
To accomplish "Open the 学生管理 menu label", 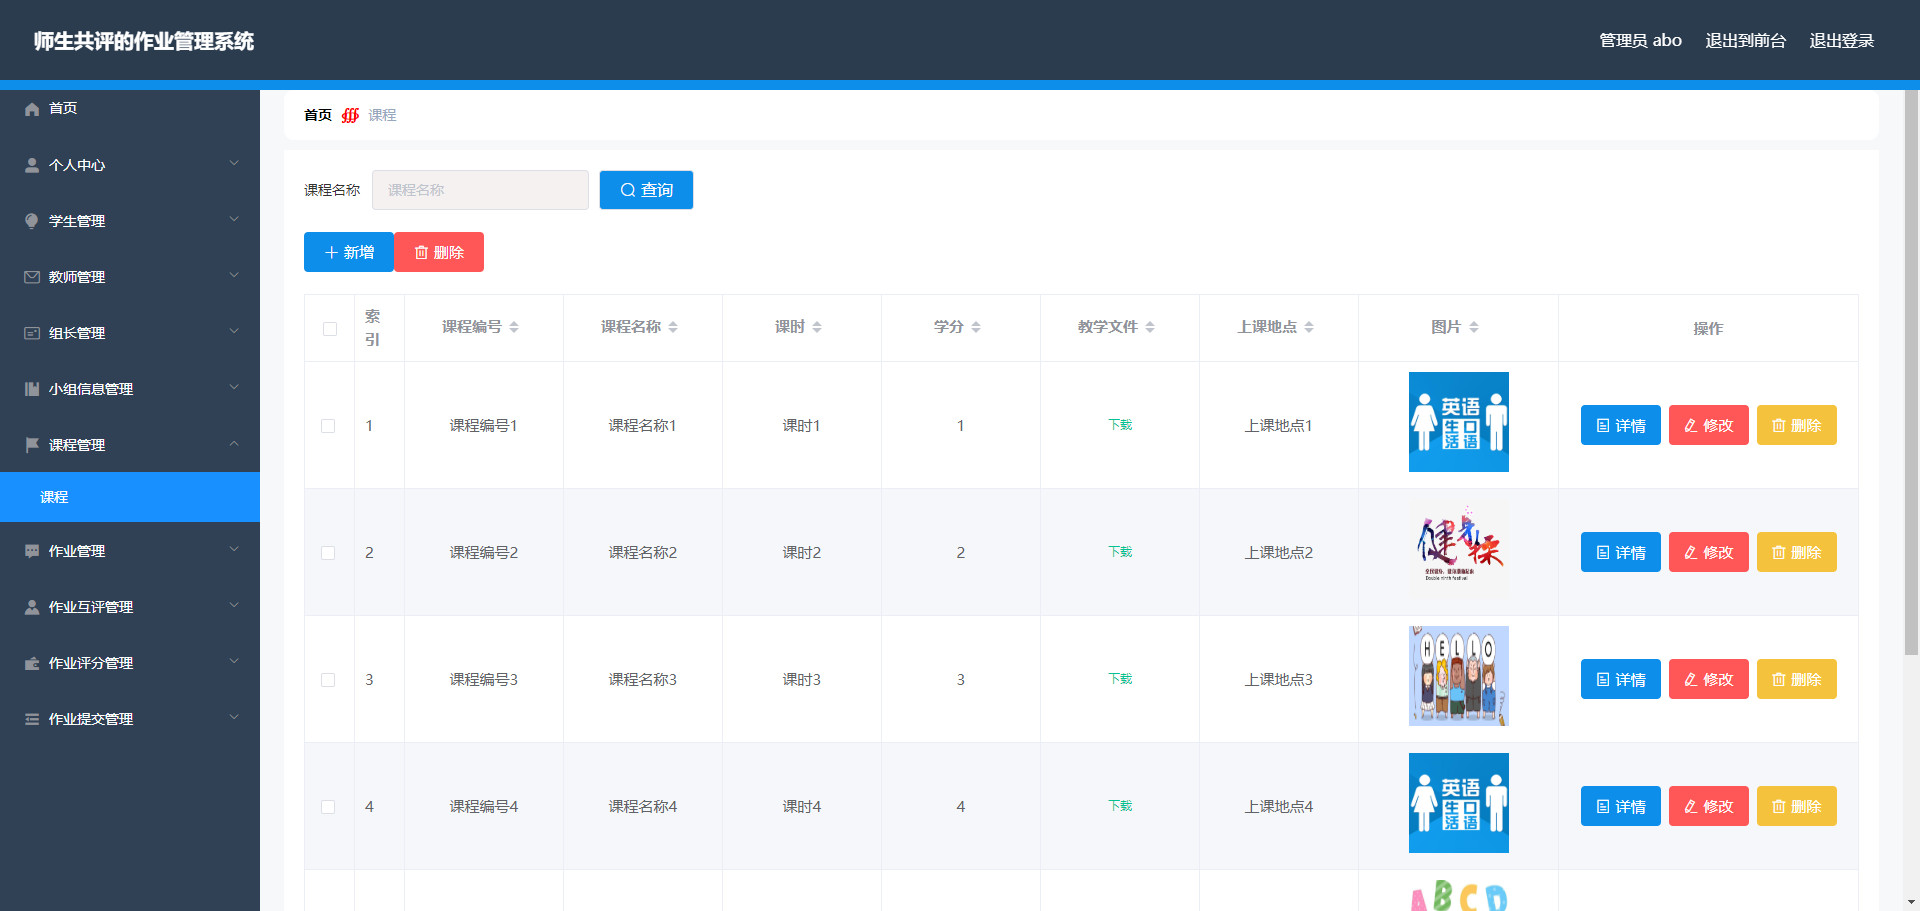I will point(77,221).
